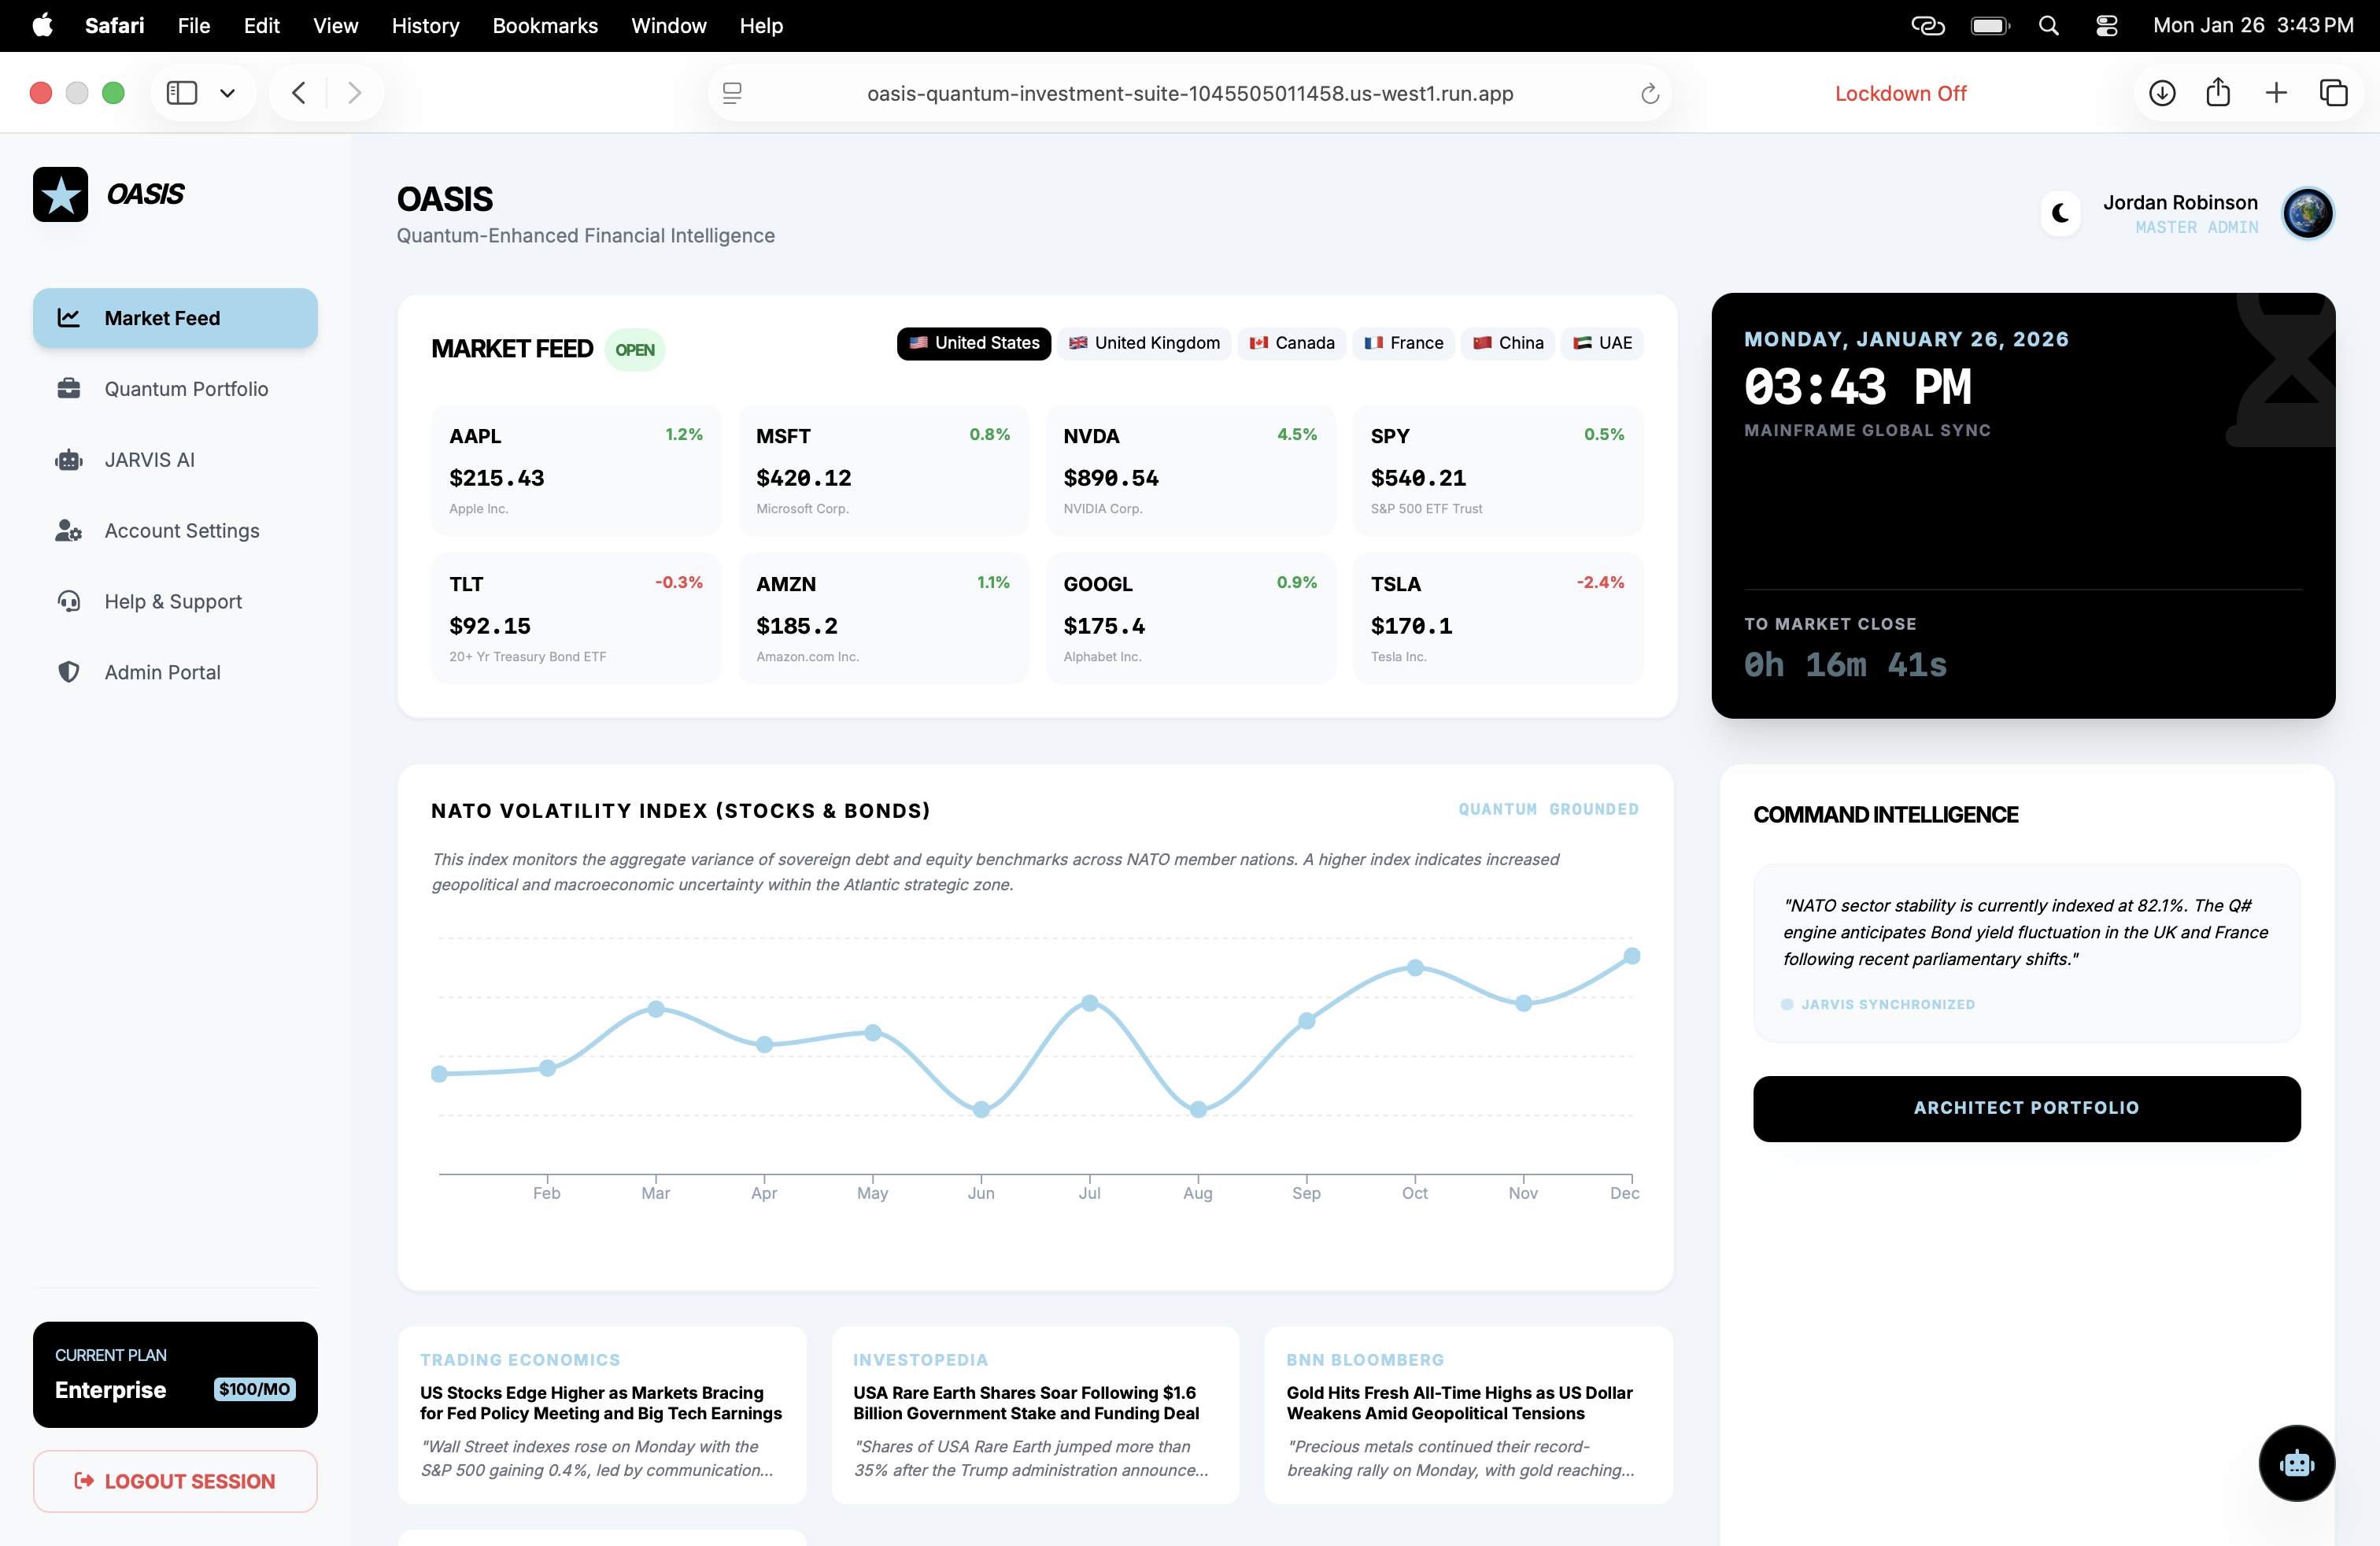This screenshot has height=1546, width=2380.
Task: Open the Bookmarks menu
Action: click(544, 26)
